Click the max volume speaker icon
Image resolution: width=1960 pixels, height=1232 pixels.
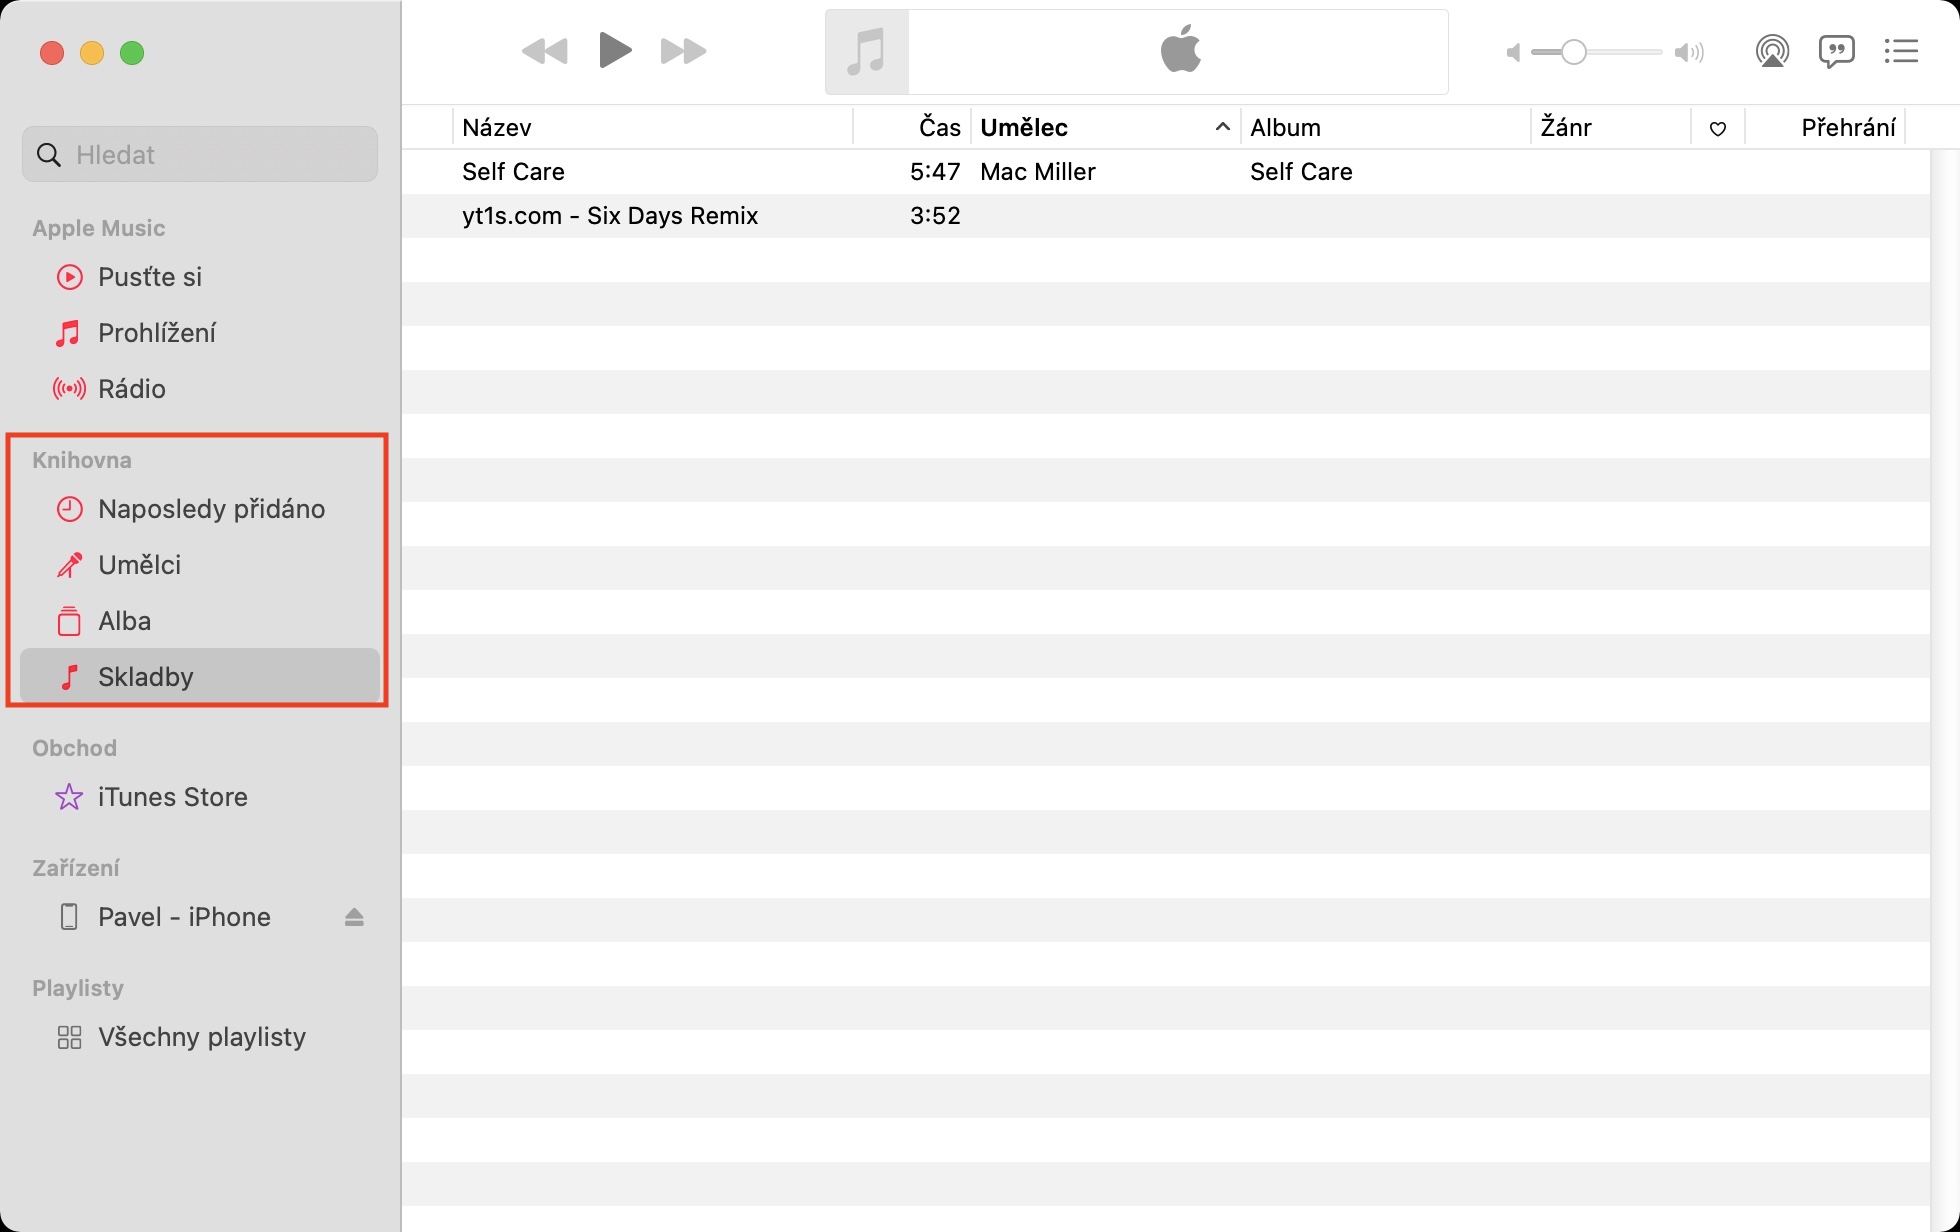(1689, 52)
